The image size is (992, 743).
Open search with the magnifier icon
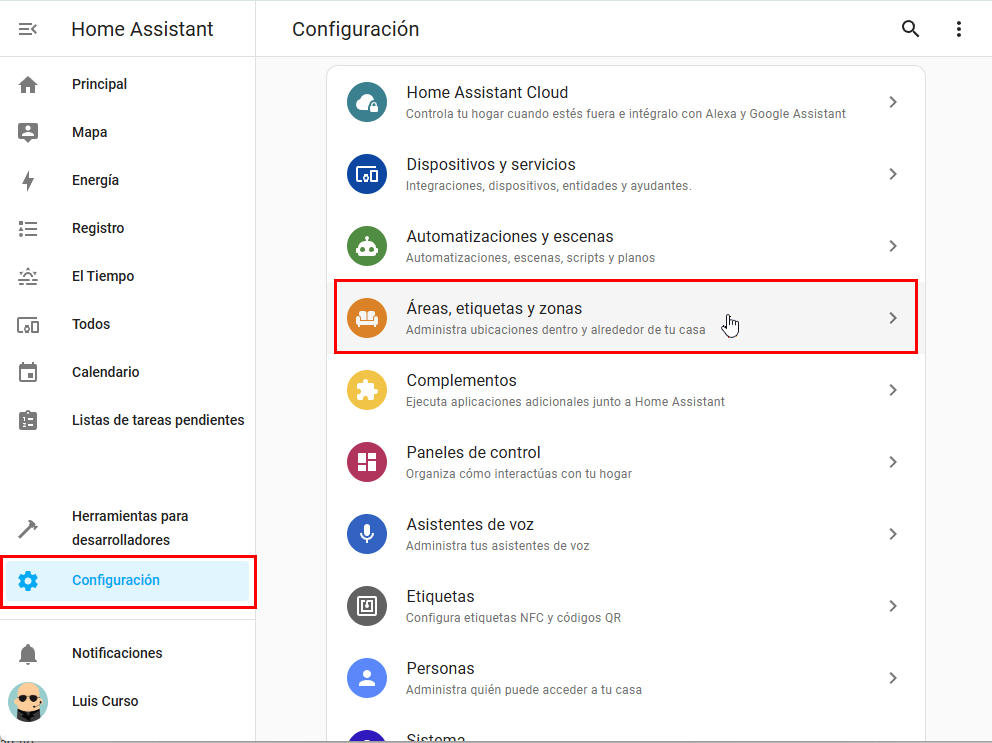coord(910,29)
